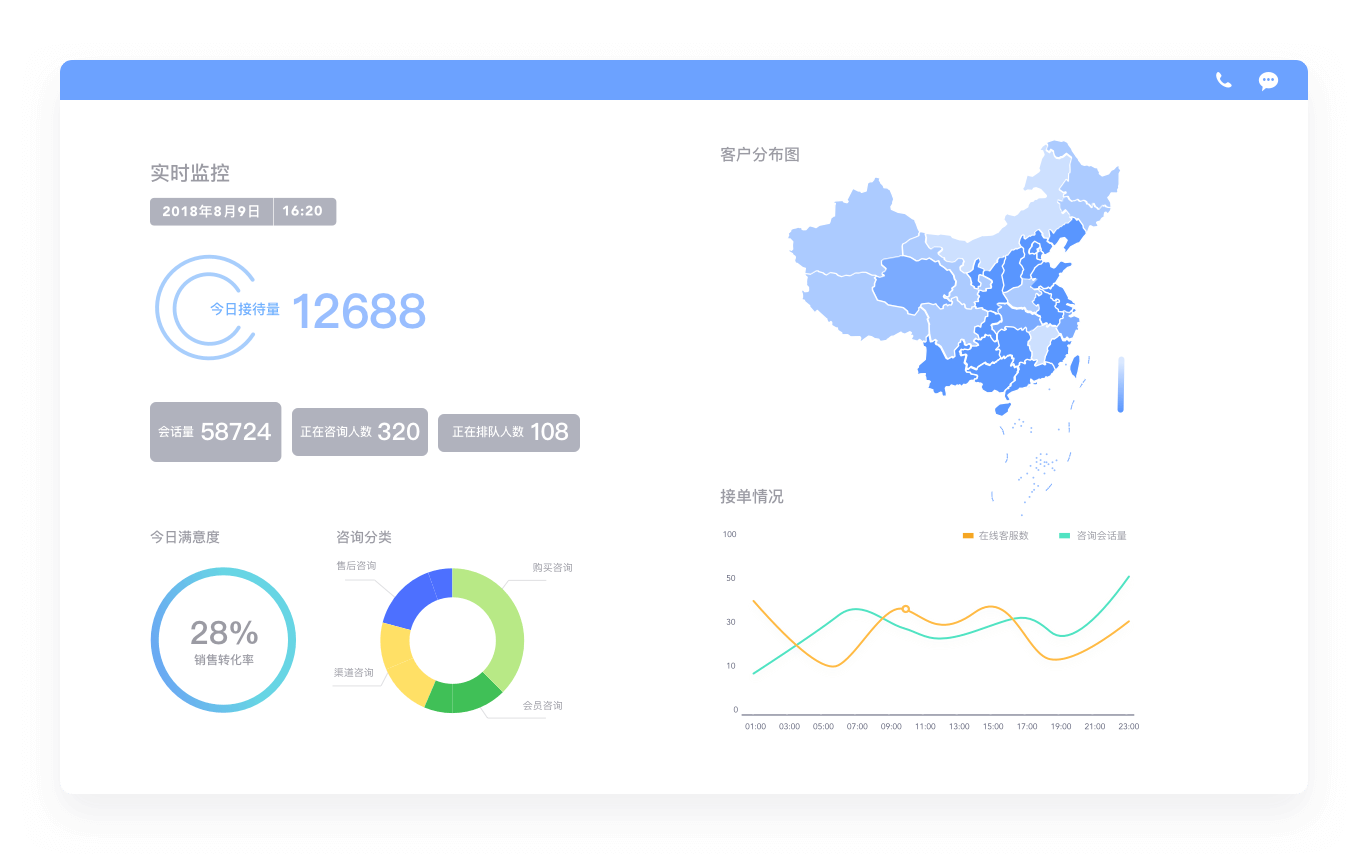Screen dimensions: 1368x854
Task: Click the 2018年8月9日 date selector
Action: pyautogui.click(x=211, y=211)
